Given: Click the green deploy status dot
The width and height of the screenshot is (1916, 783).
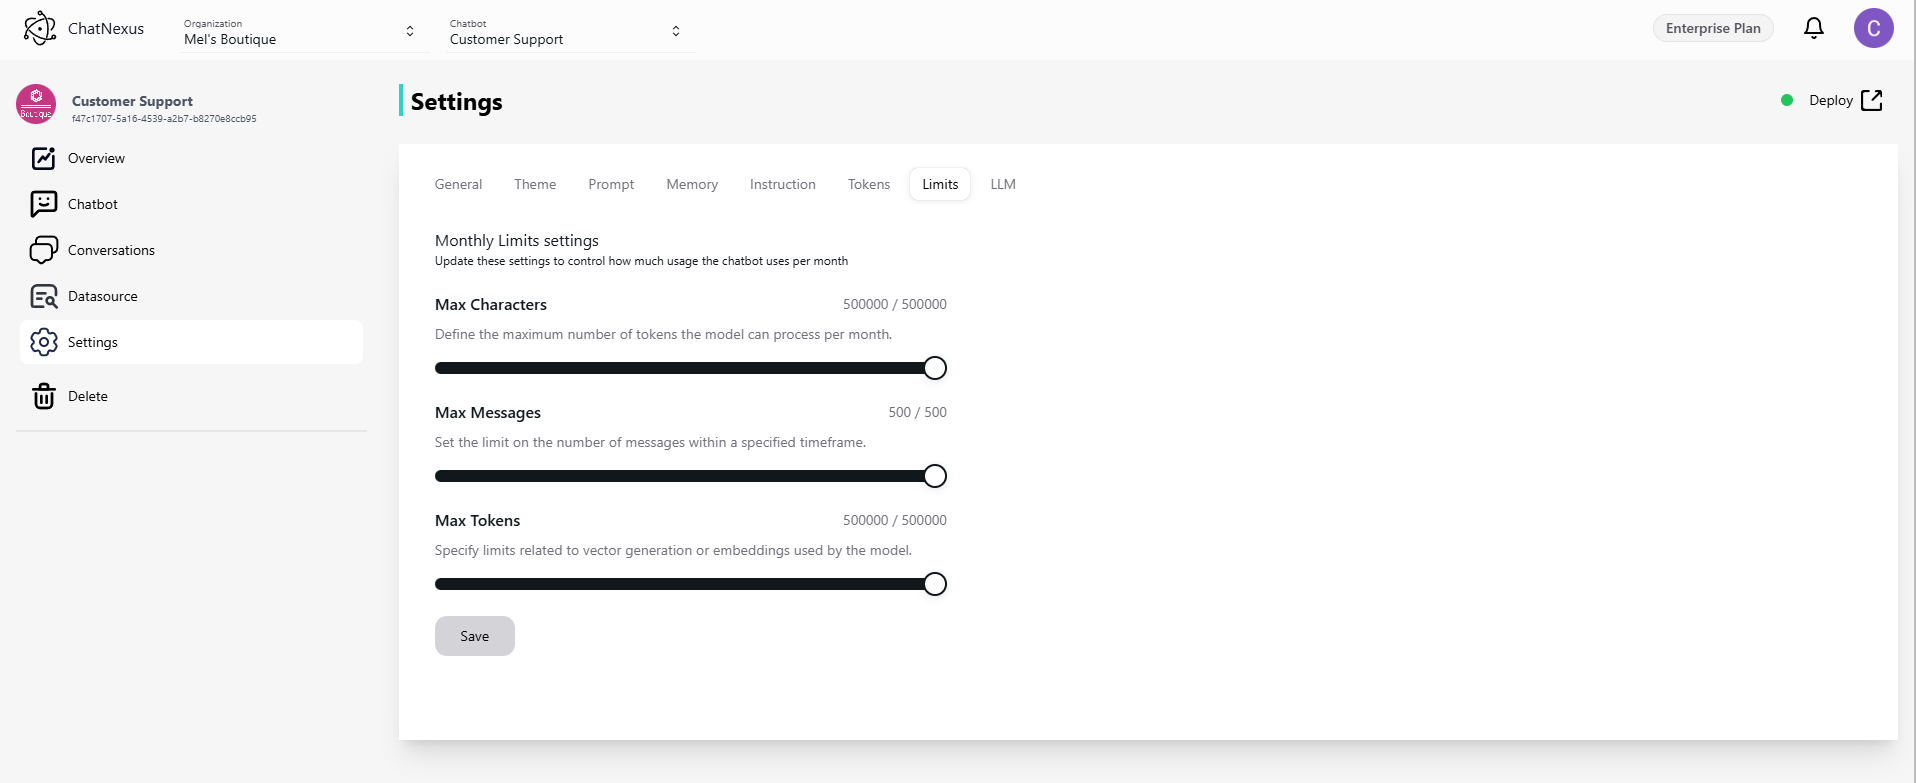Looking at the screenshot, I should tap(1787, 100).
